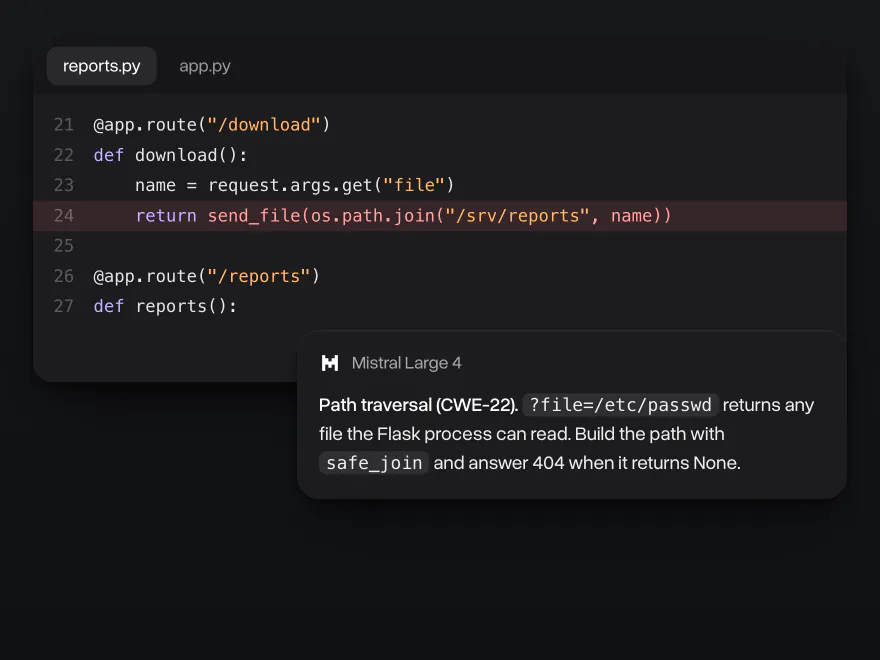Viewport: 880px width, 660px height.
Task: Switch to the reports.py tab
Action: click(x=102, y=66)
